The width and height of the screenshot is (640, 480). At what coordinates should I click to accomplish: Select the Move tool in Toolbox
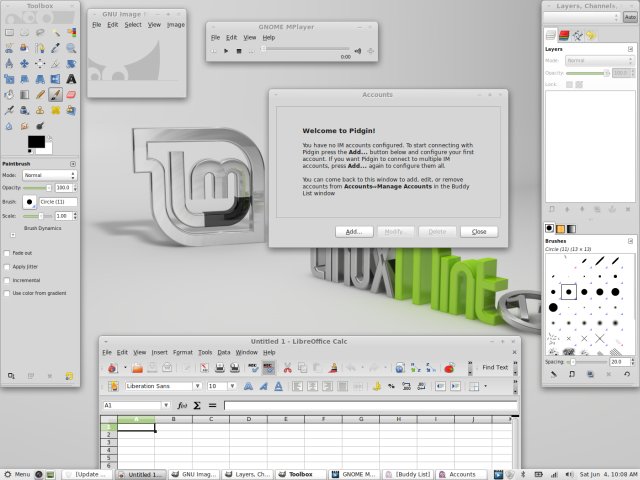(24, 64)
